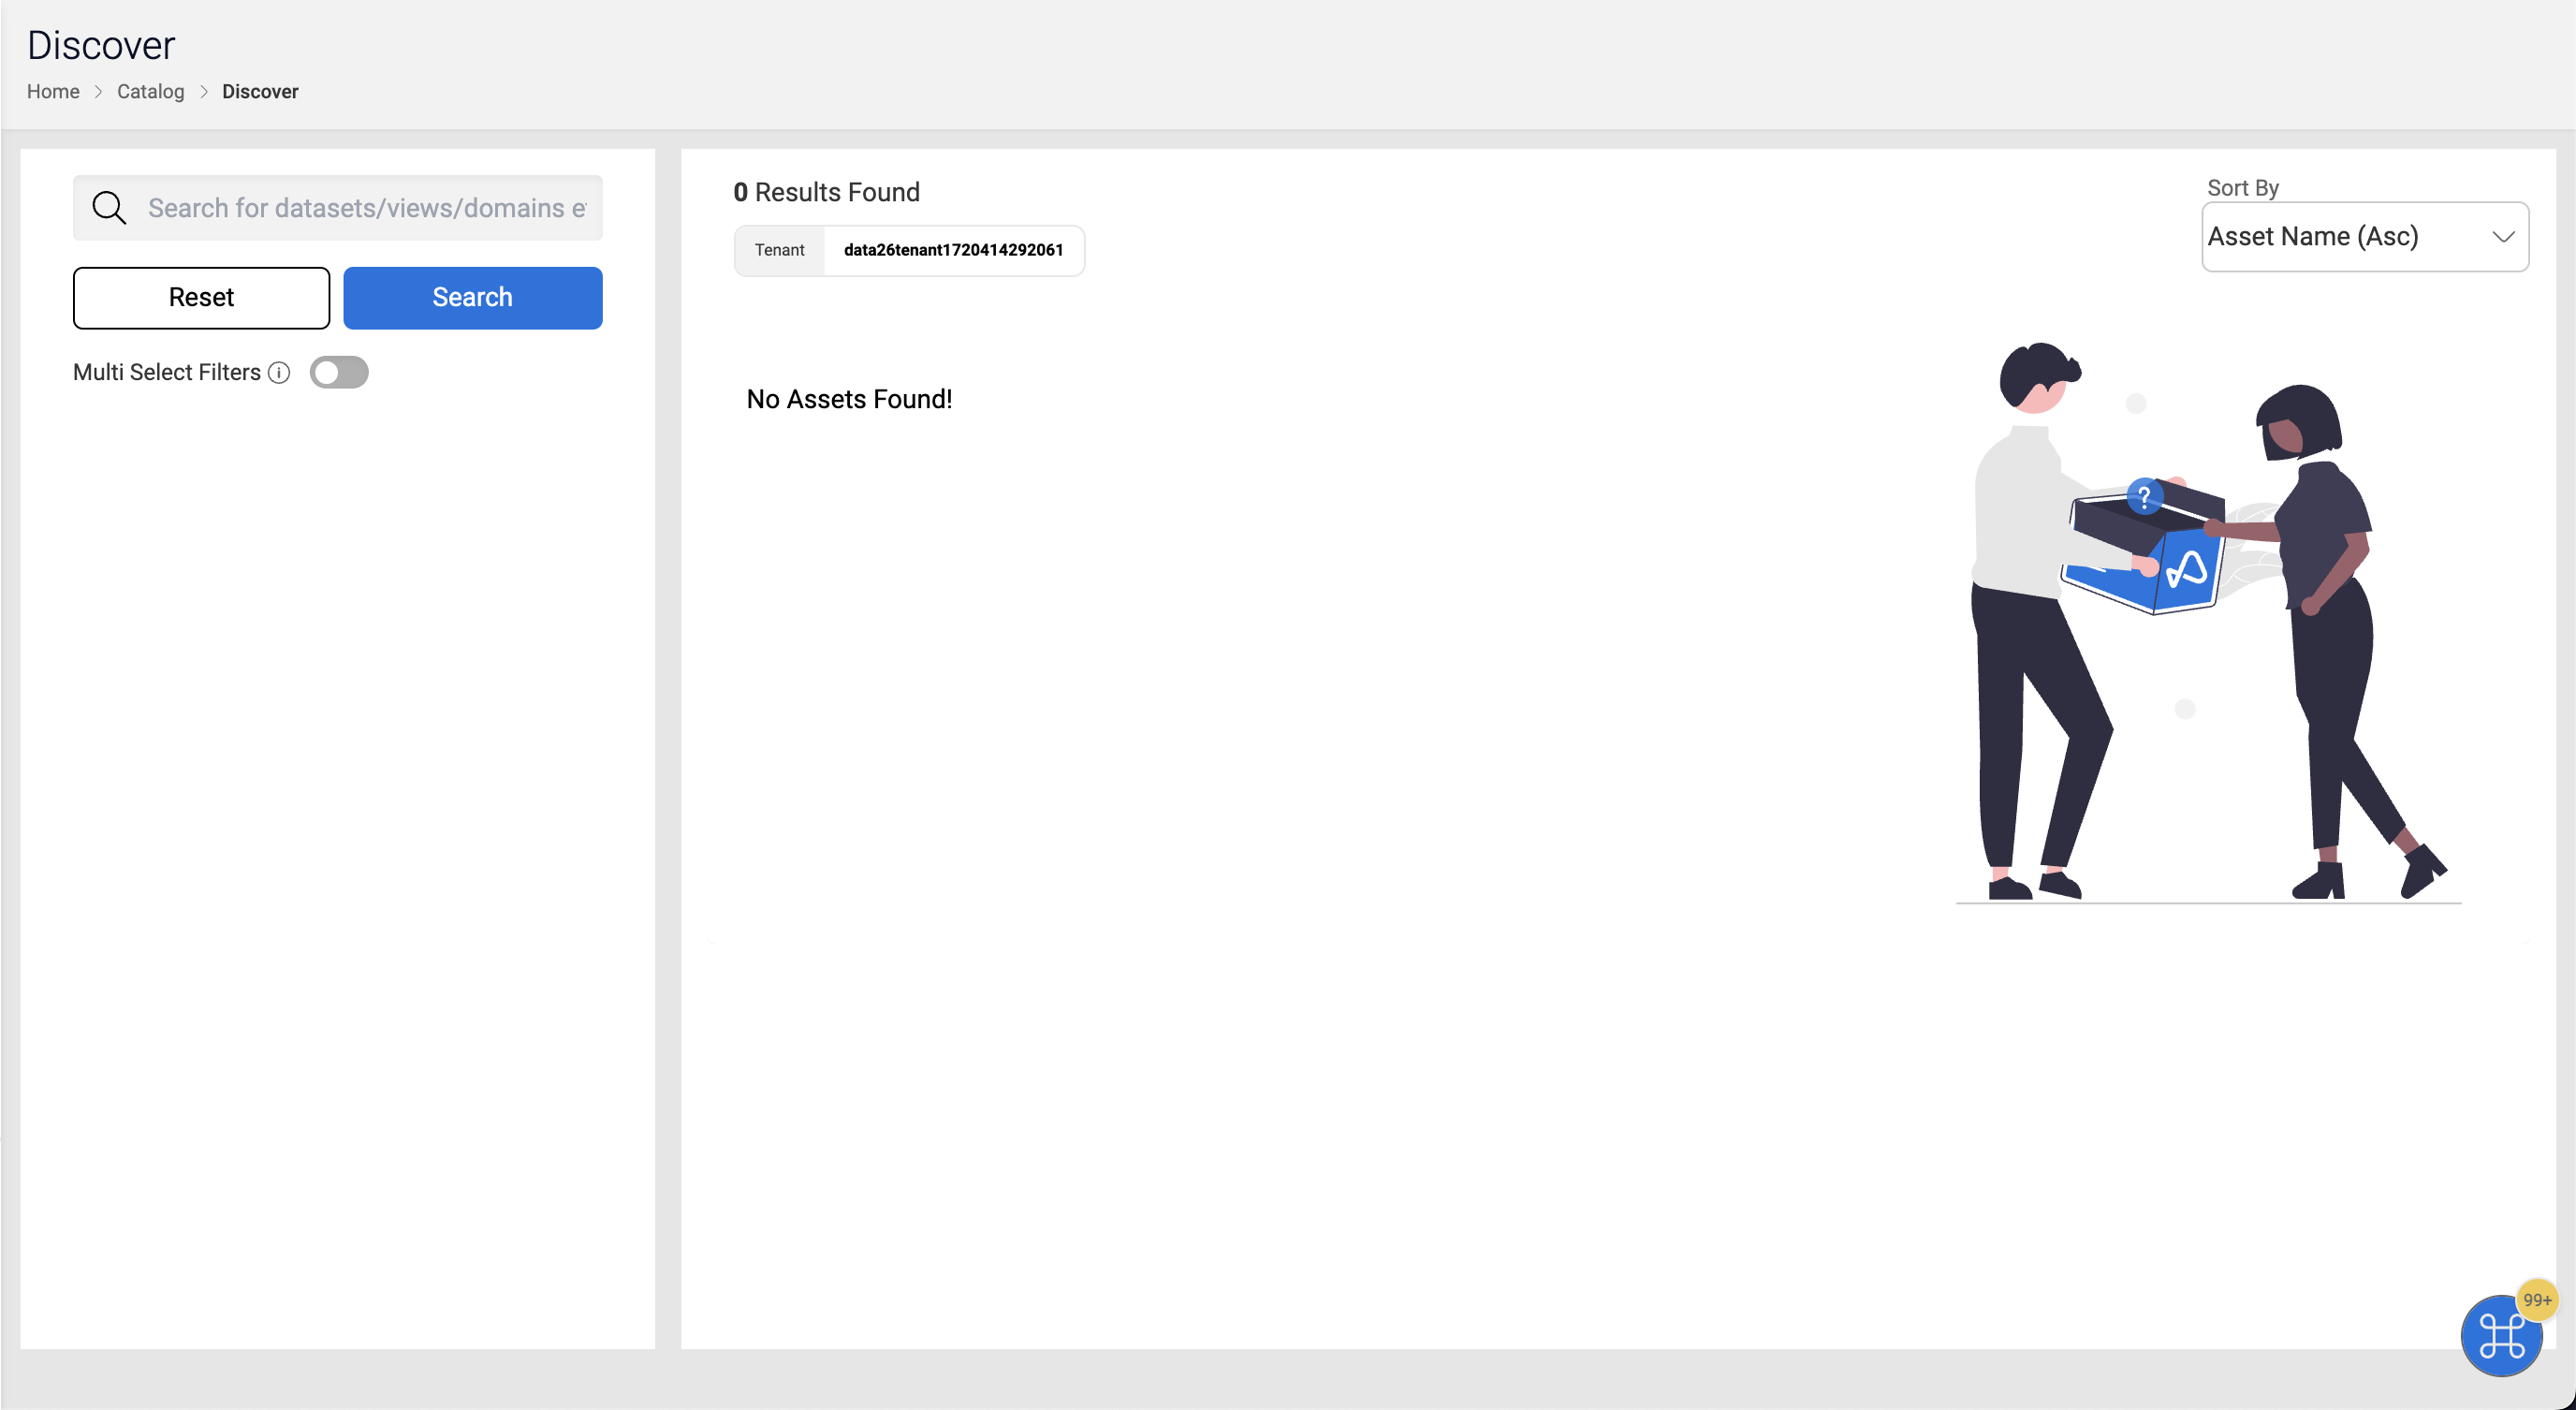The image size is (2576, 1410).
Task: Click the data26tenant1720414292061 filter tag
Action: pos(953,248)
